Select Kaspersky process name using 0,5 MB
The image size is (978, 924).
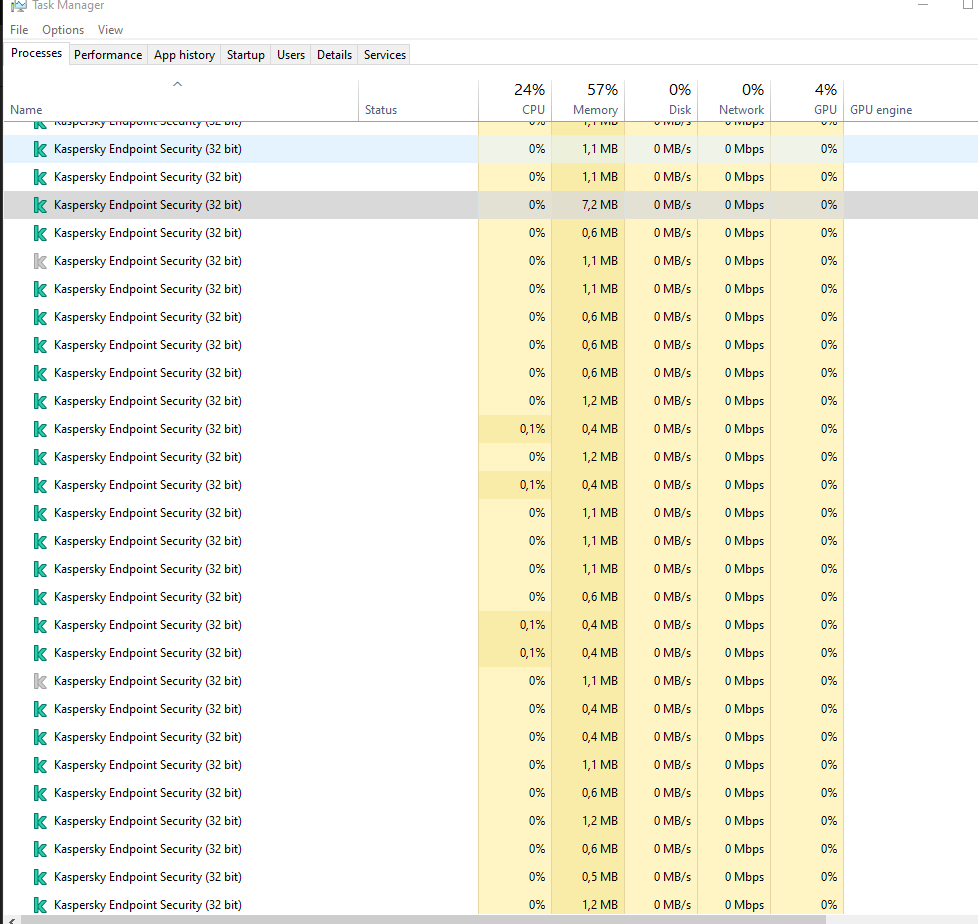pyautogui.click(x=148, y=877)
